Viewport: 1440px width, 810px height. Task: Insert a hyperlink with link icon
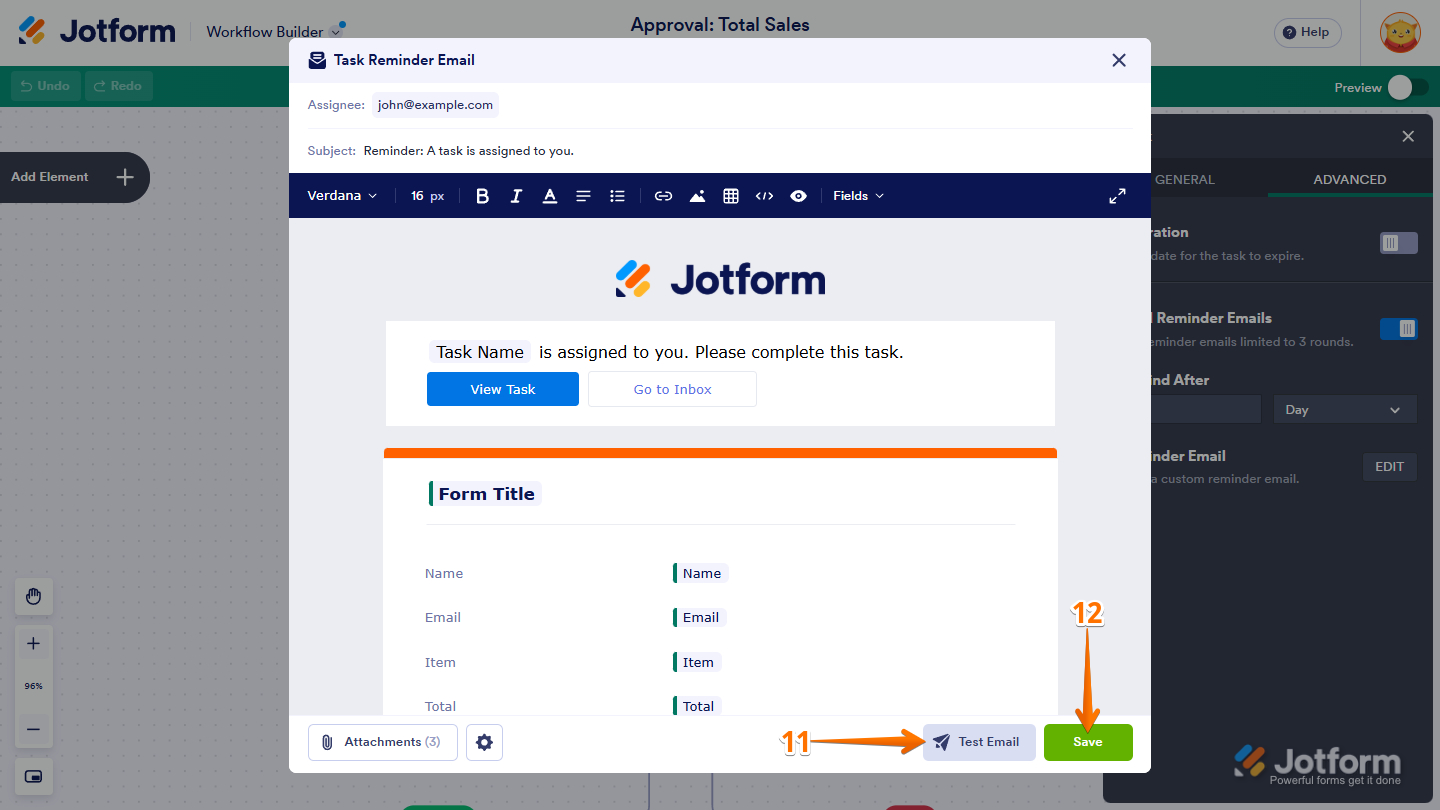(663, 196)
